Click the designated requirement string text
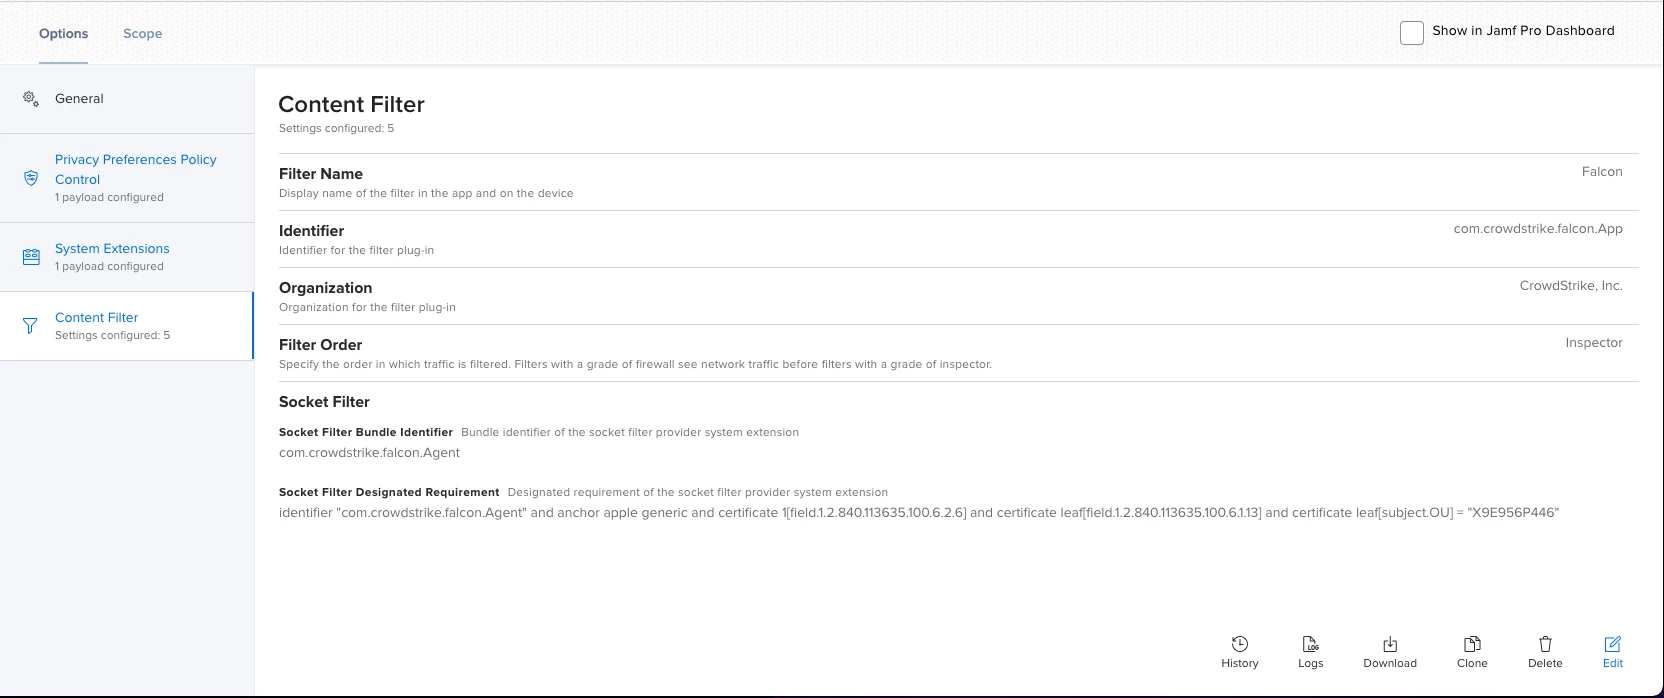The height and width of the screenshot is (698, 1664). click(919, 512)
